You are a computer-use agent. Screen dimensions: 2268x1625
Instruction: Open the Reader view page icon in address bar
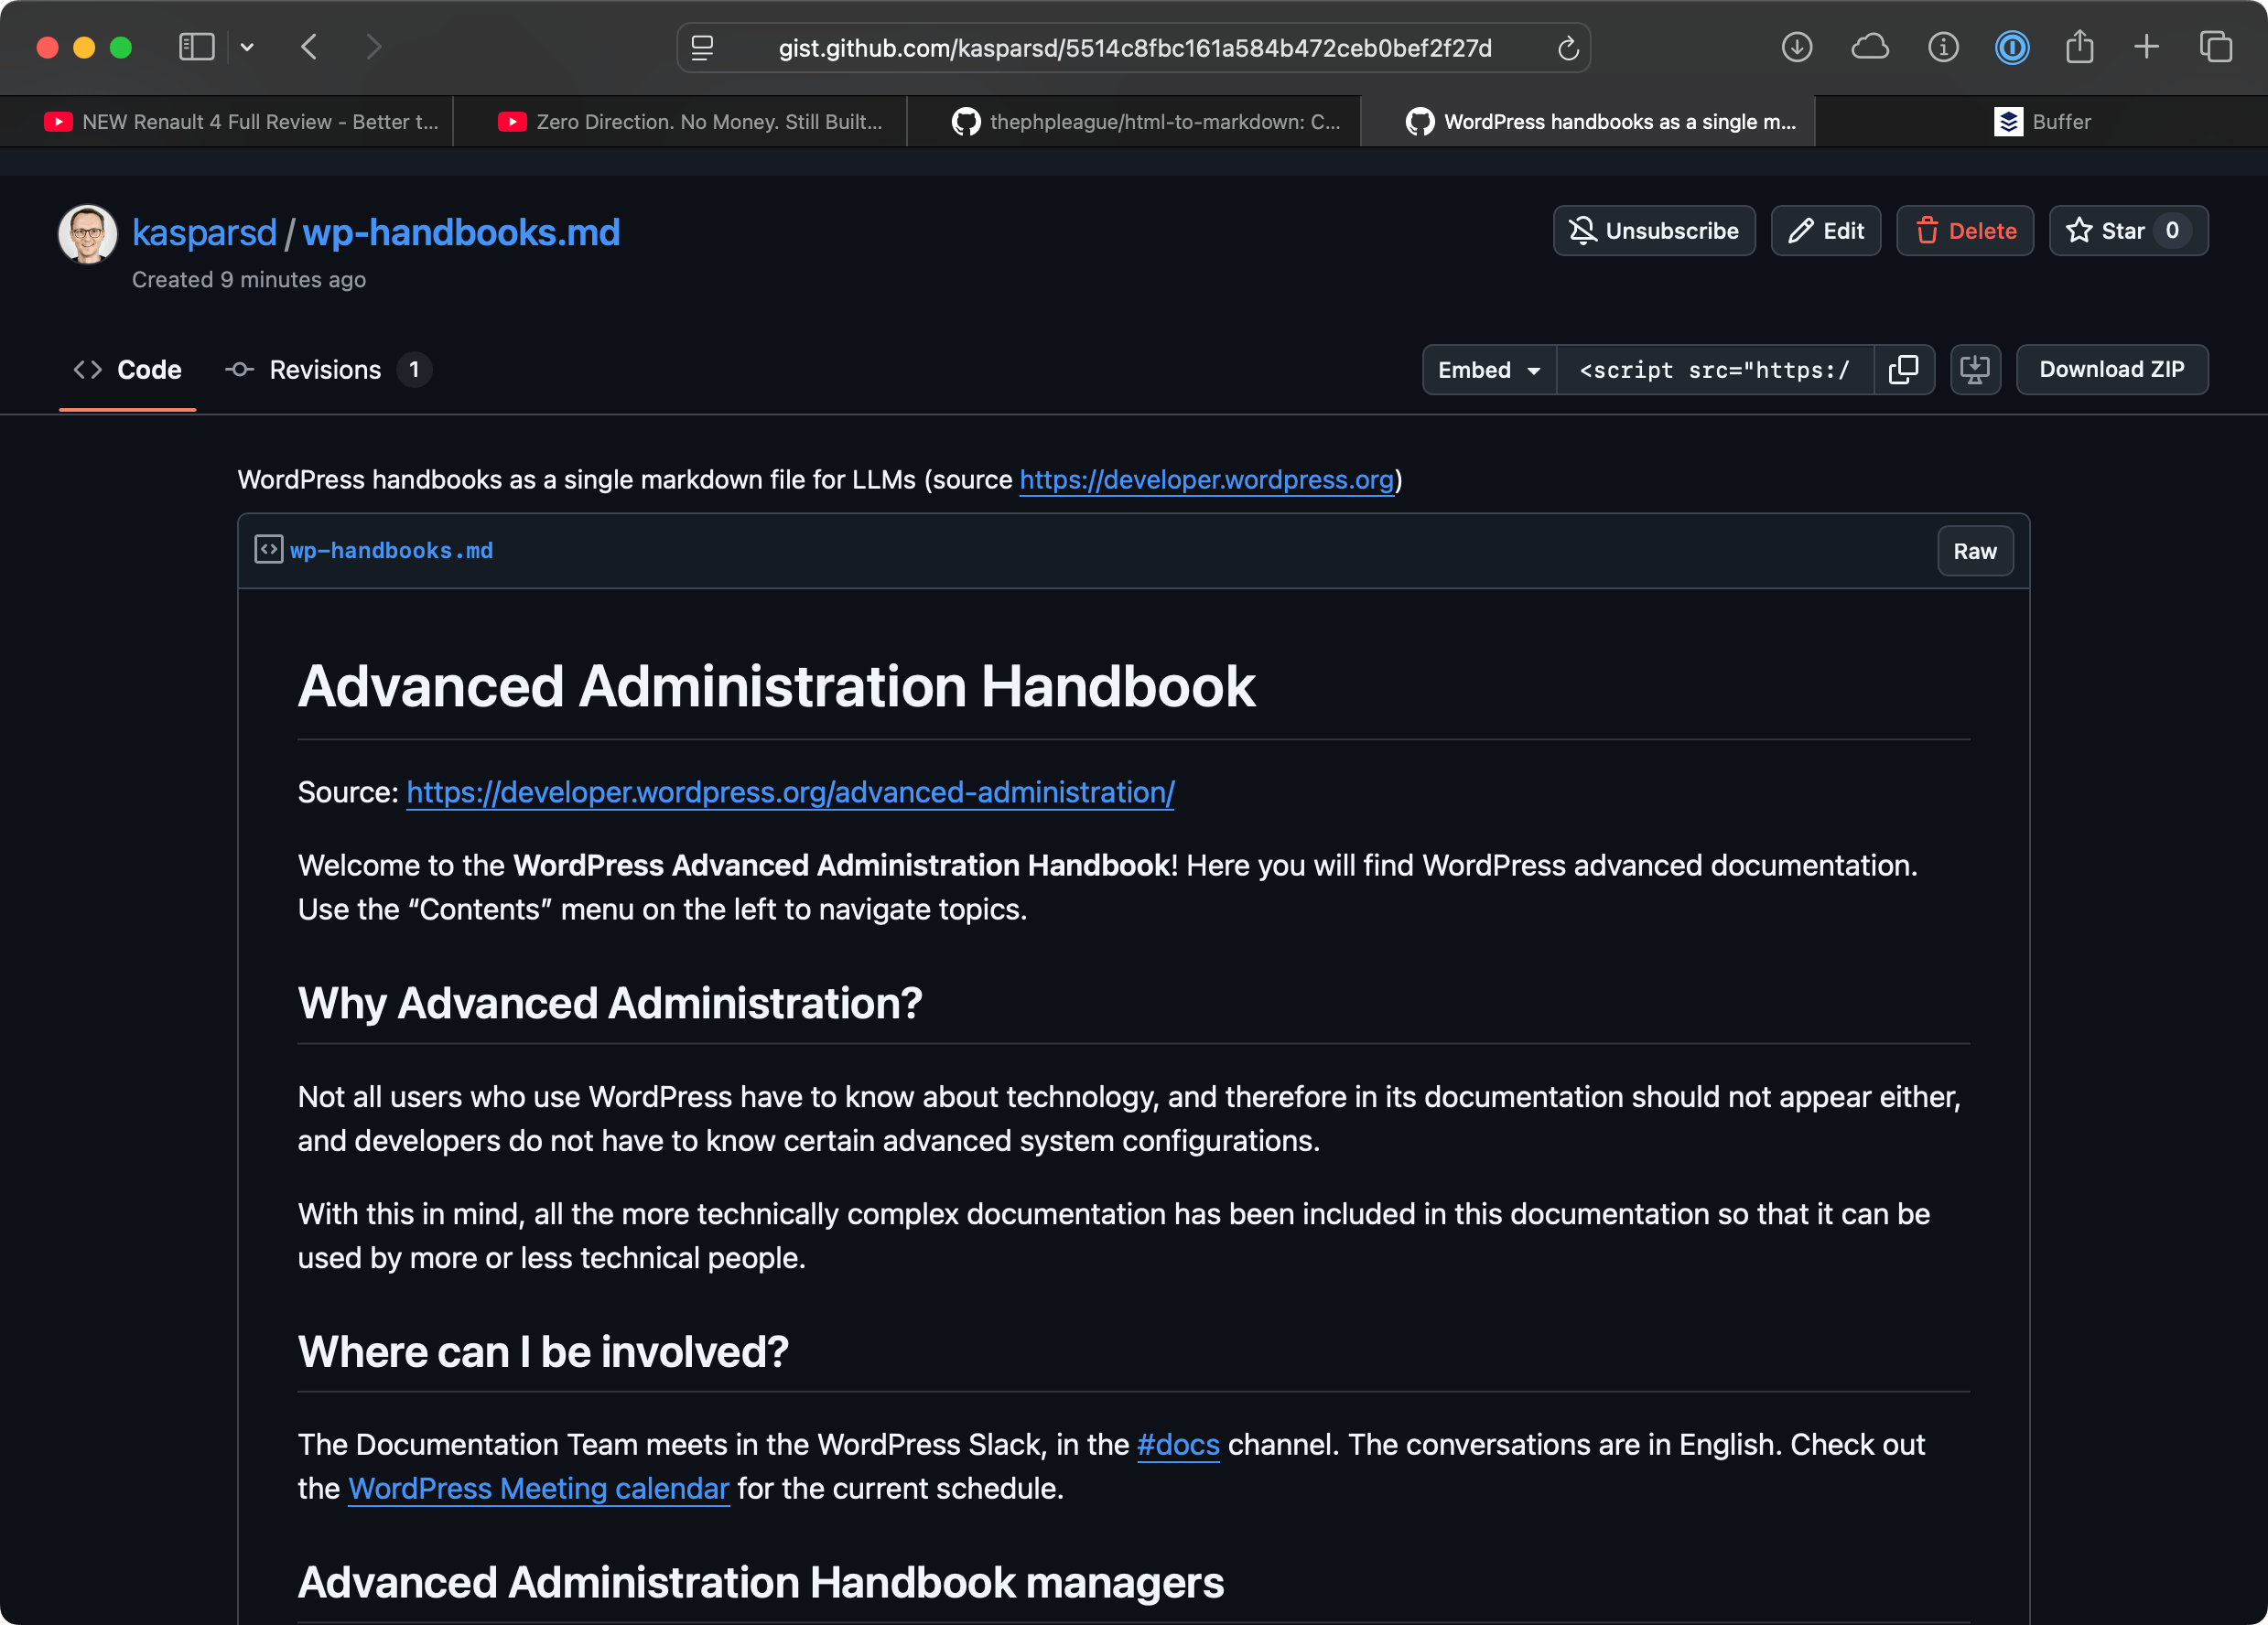point(703,47)
